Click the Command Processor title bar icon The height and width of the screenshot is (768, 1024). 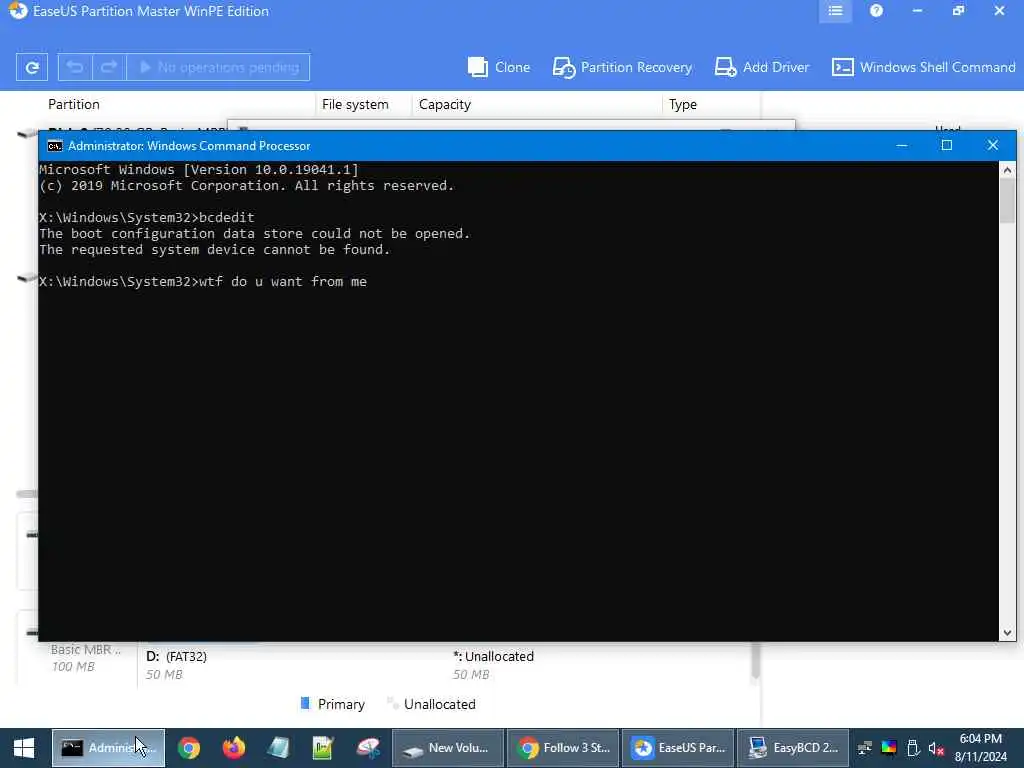[55, 146]
